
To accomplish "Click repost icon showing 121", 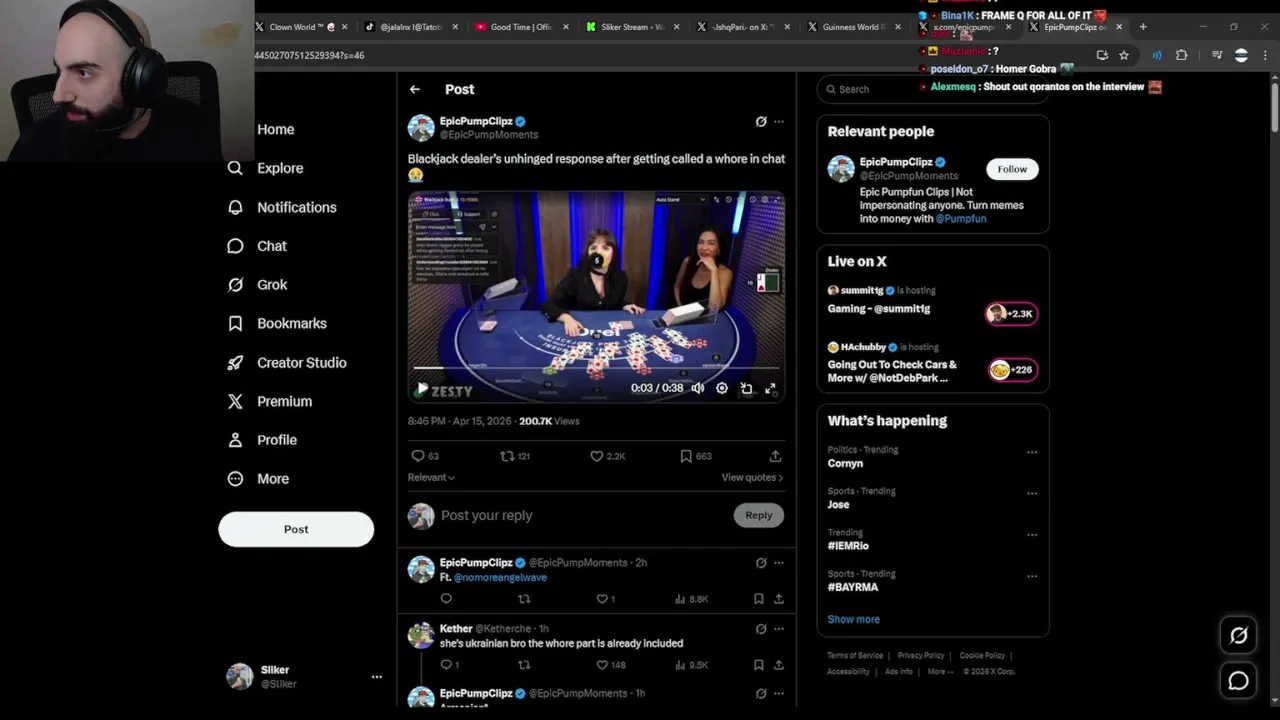I will coord(515,456).
